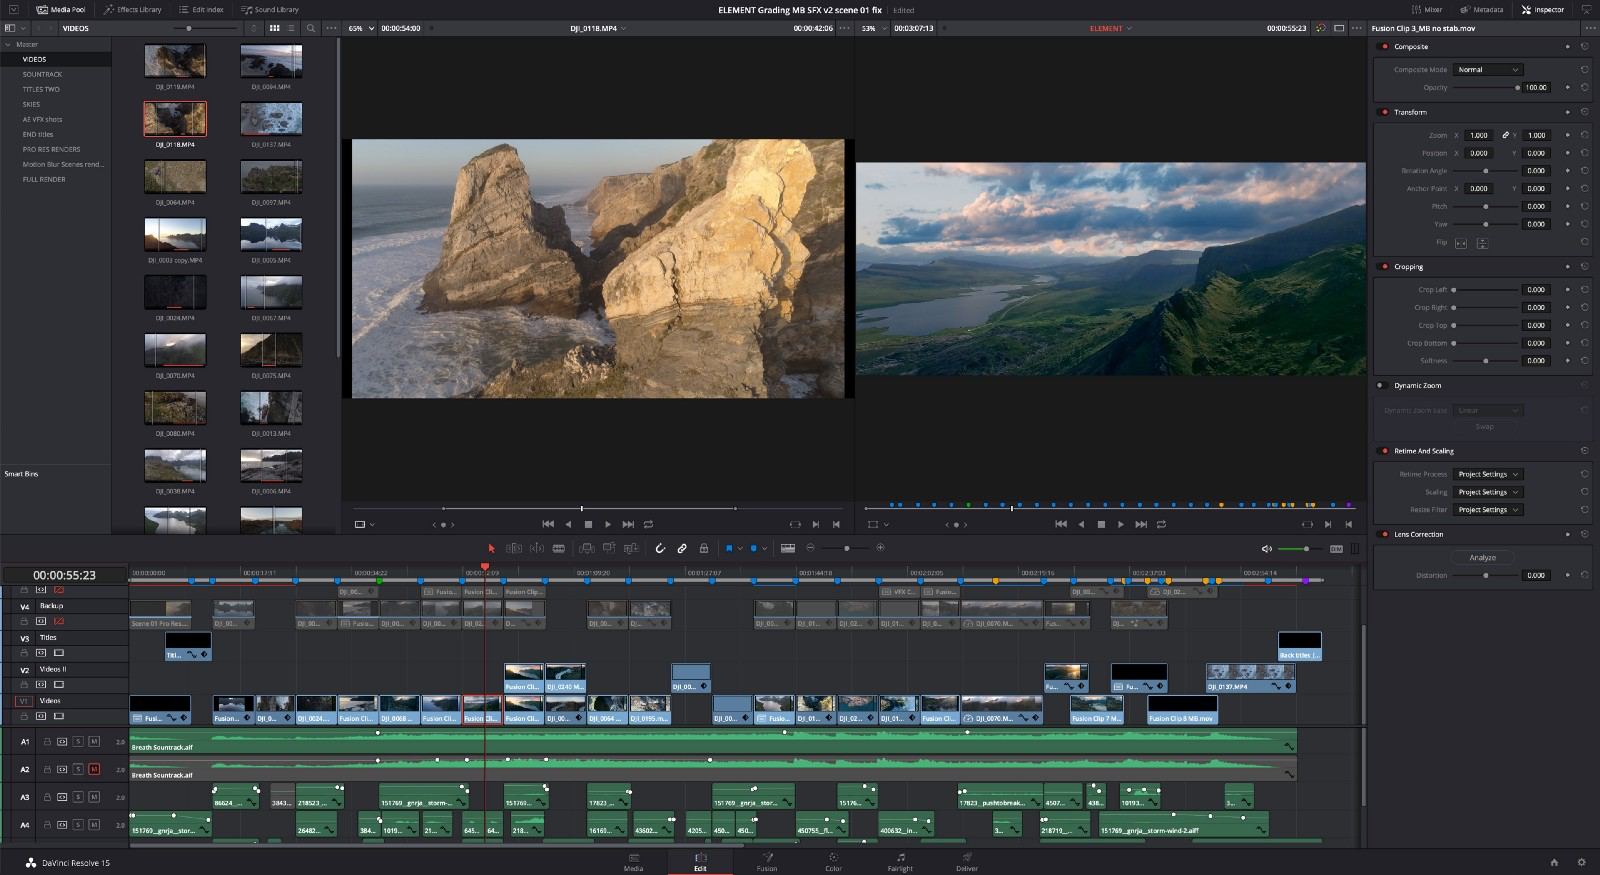The image size is (1600, 875).
Task: Open the source viewer zoom percentage dropdown
Action: point(360,28)
